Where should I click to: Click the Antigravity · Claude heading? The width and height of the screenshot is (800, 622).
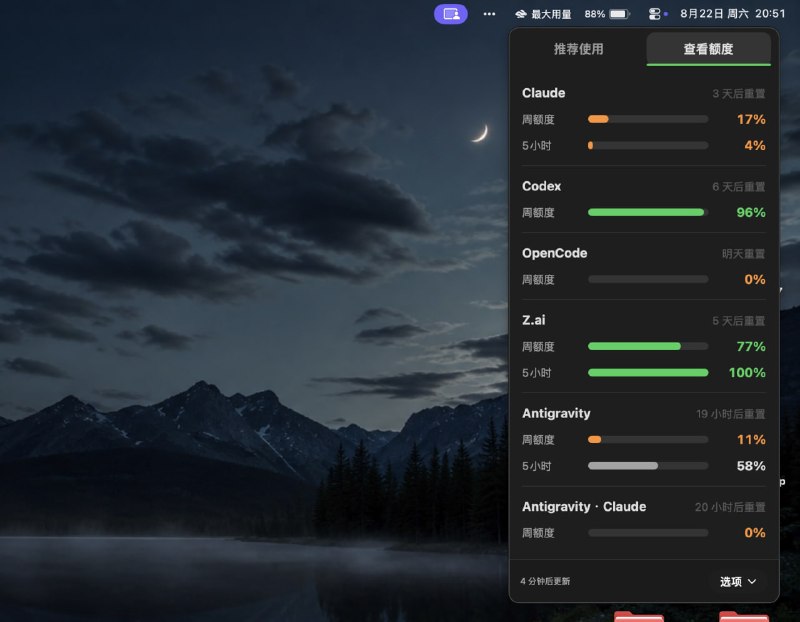[x=584, y=507]
